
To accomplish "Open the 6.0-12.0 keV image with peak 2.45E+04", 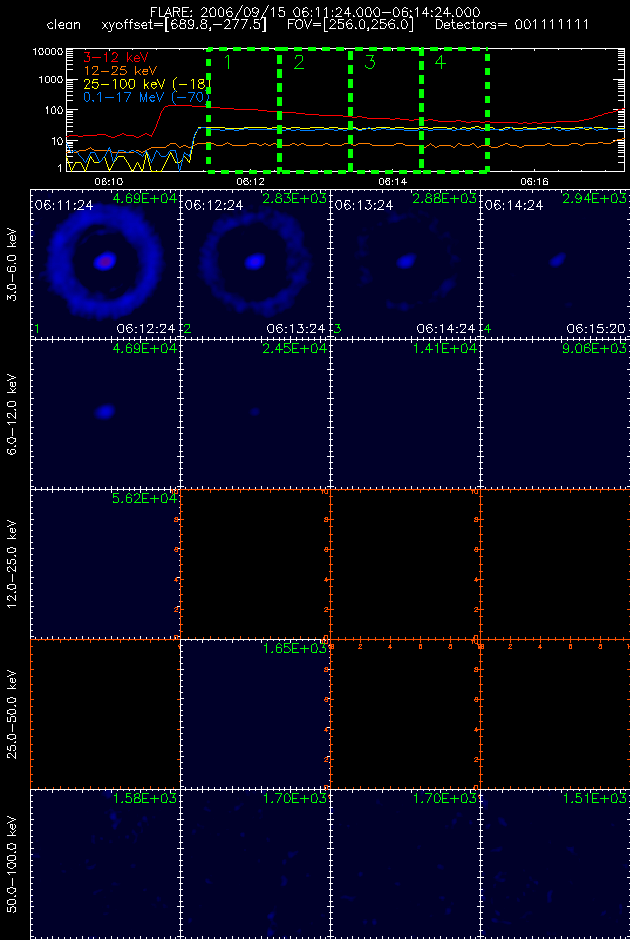I will pyautogui.click(x=255, y=414).
